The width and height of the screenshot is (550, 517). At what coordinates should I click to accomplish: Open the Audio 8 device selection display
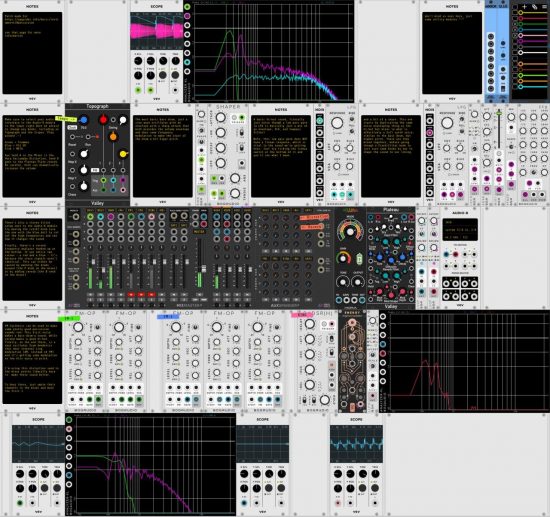(460, 231)
